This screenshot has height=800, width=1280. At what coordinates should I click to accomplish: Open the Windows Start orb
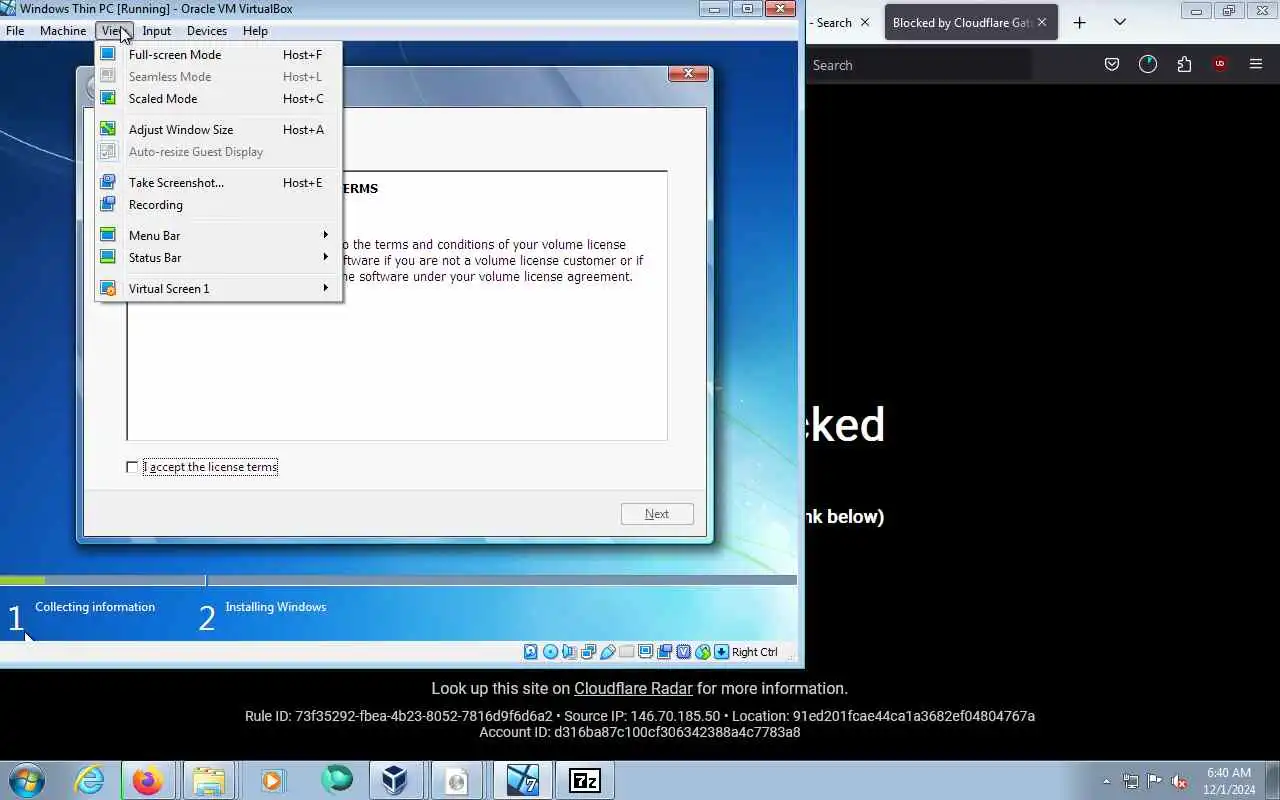click(x=27, y=780)
